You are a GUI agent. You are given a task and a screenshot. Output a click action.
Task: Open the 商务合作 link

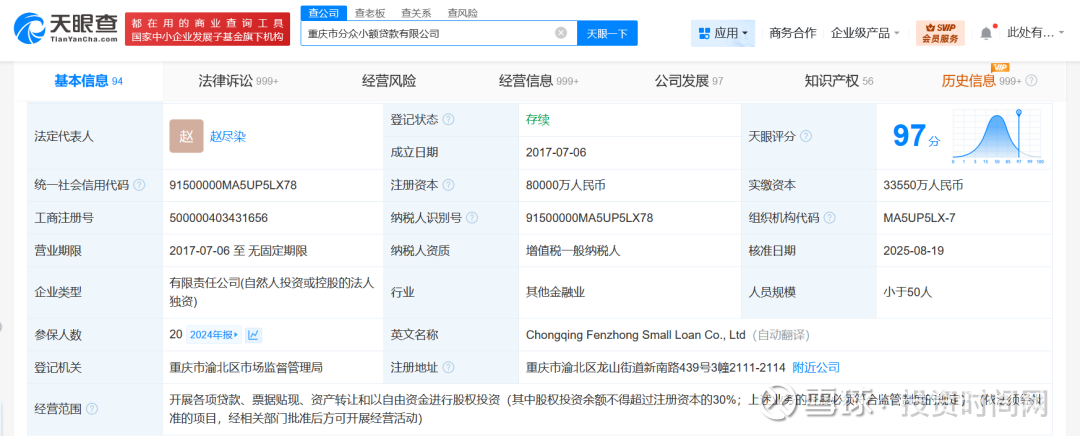(793, 32)
